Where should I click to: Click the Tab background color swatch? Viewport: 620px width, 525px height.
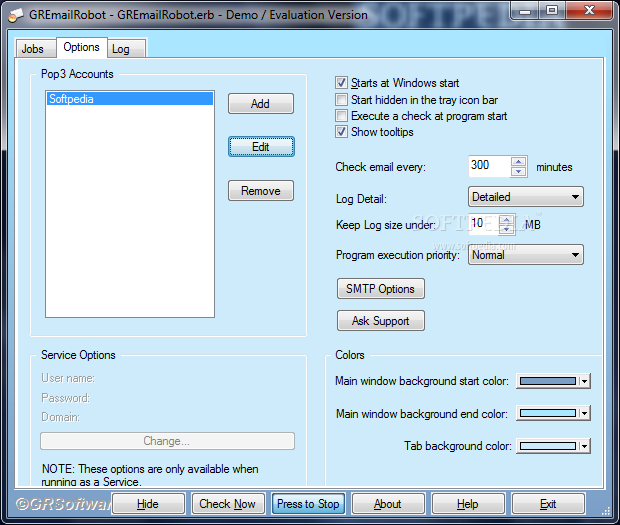coord(548,446)
